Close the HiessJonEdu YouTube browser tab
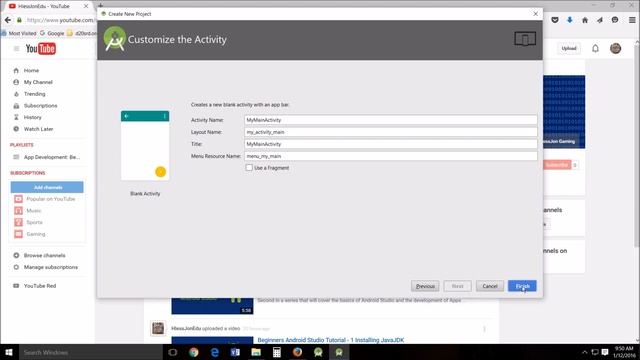 click(86, 6)
